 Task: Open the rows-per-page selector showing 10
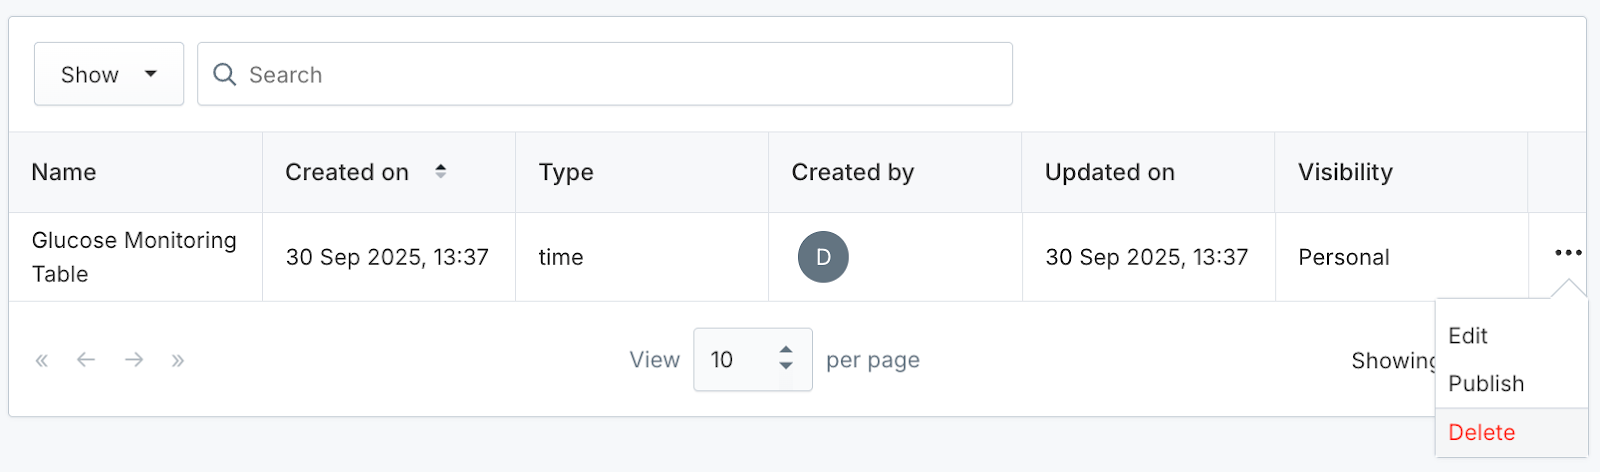click(752, 360)
